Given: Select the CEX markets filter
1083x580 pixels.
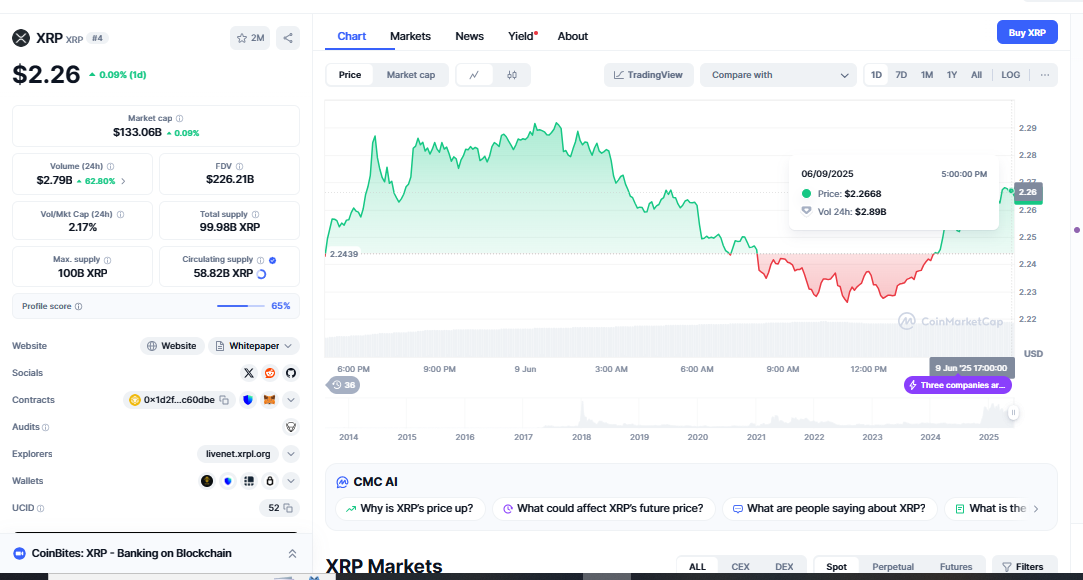Looking at the screenshot, I should tap(740, 566).
